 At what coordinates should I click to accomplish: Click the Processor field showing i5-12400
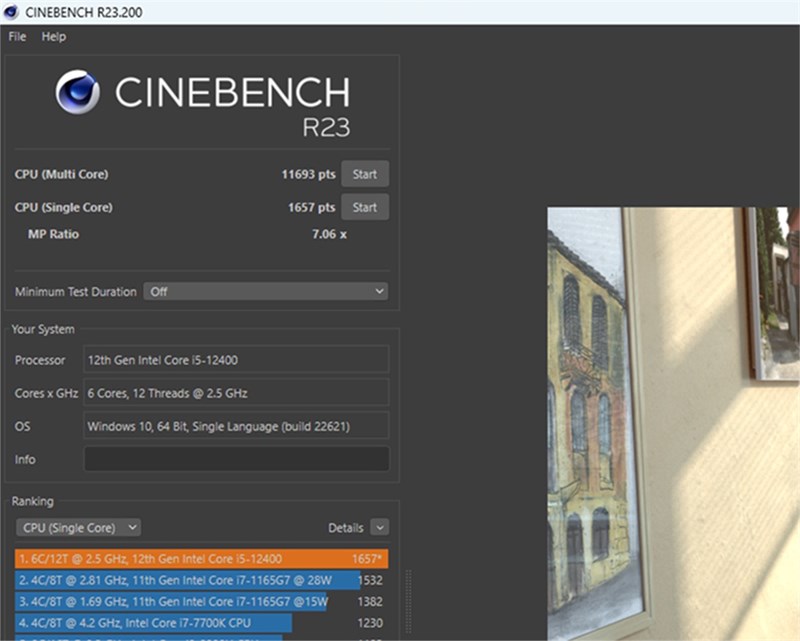point(236,360)
